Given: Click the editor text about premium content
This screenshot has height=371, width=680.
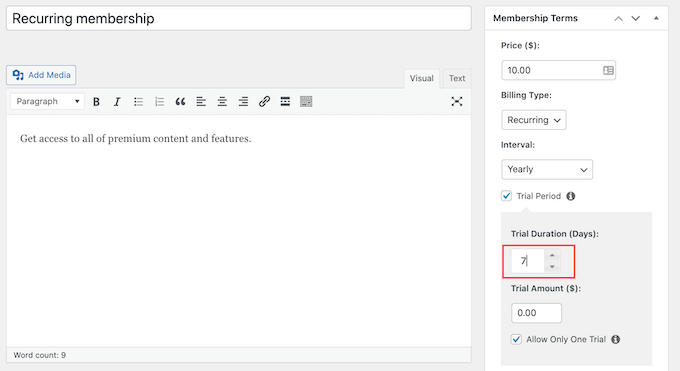Looking at the screenshot, I should click(x=136, y=138).
